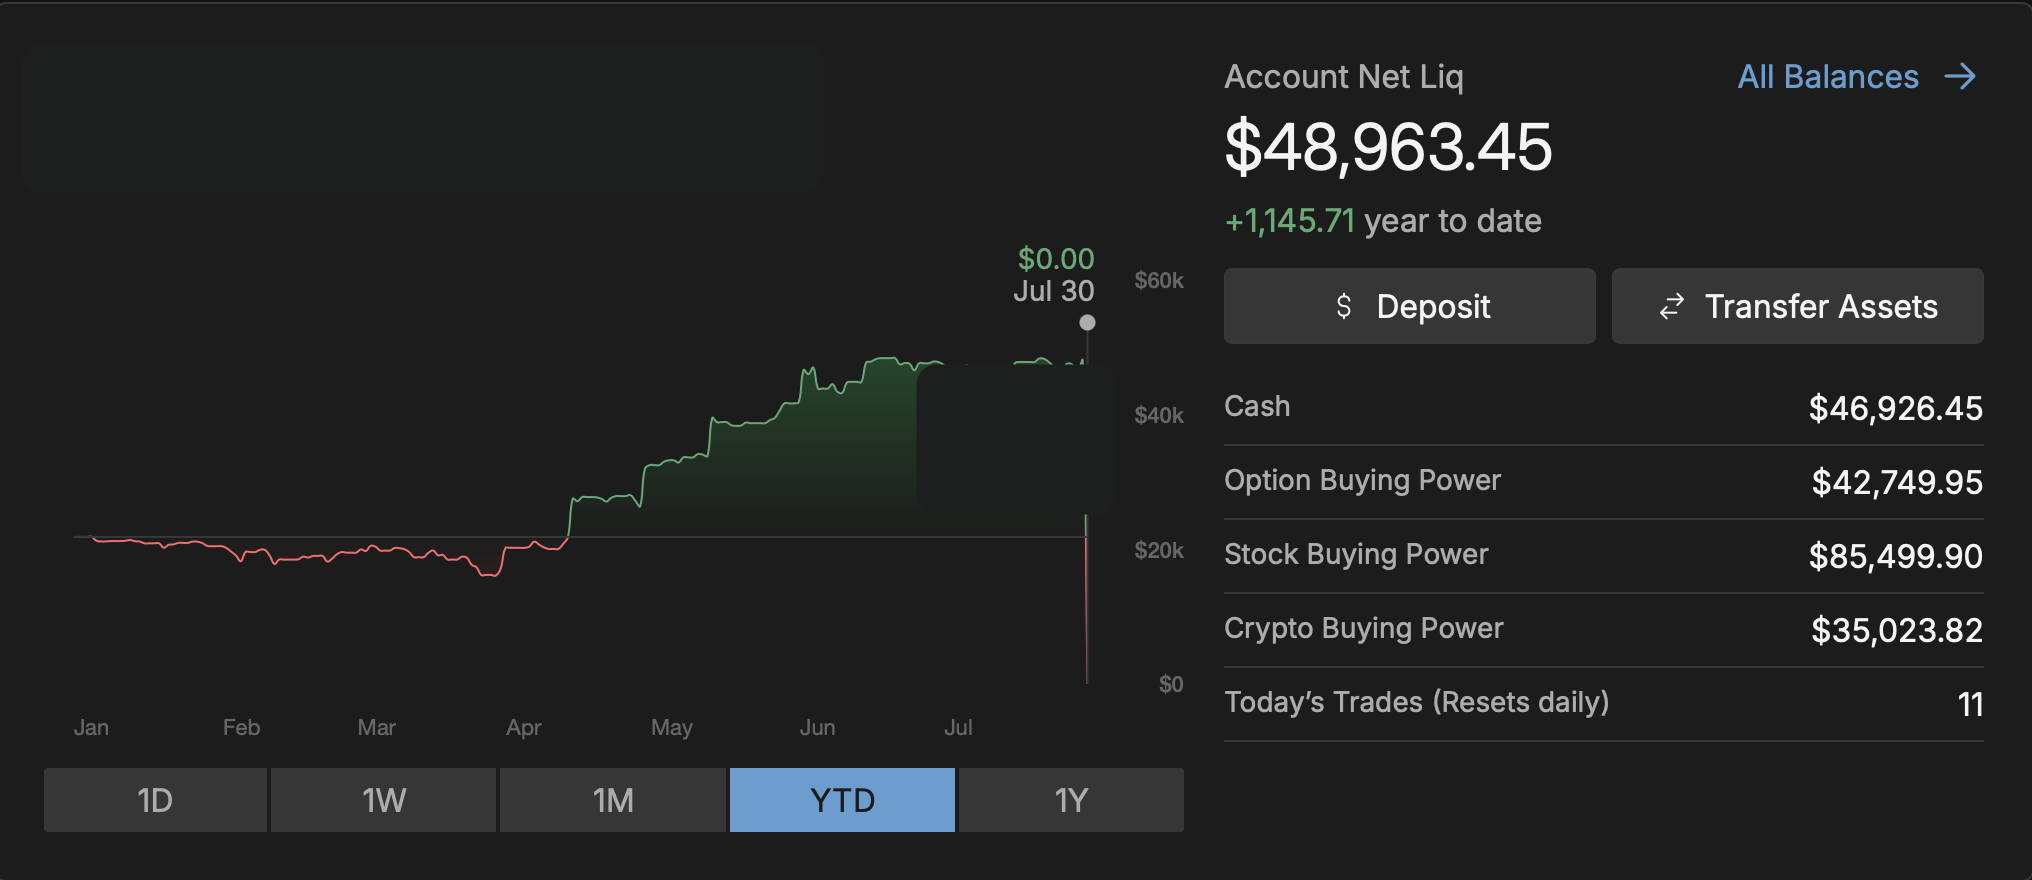Select the 1M chart range
Image resolution: width=2032 pixels, height=880 pixels.
click(613, 800)
